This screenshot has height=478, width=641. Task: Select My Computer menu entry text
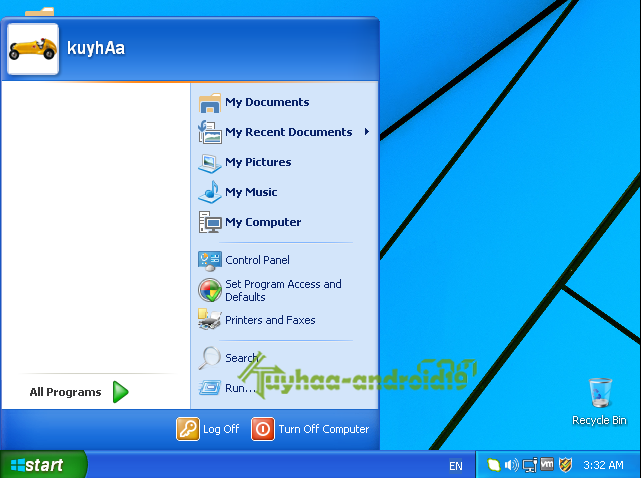[263, 222]
